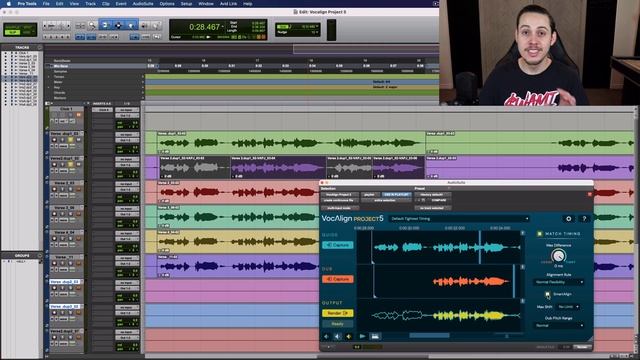Open the Alignment Rule dropdown
640x360 pixels.
(x=559, y=282)
